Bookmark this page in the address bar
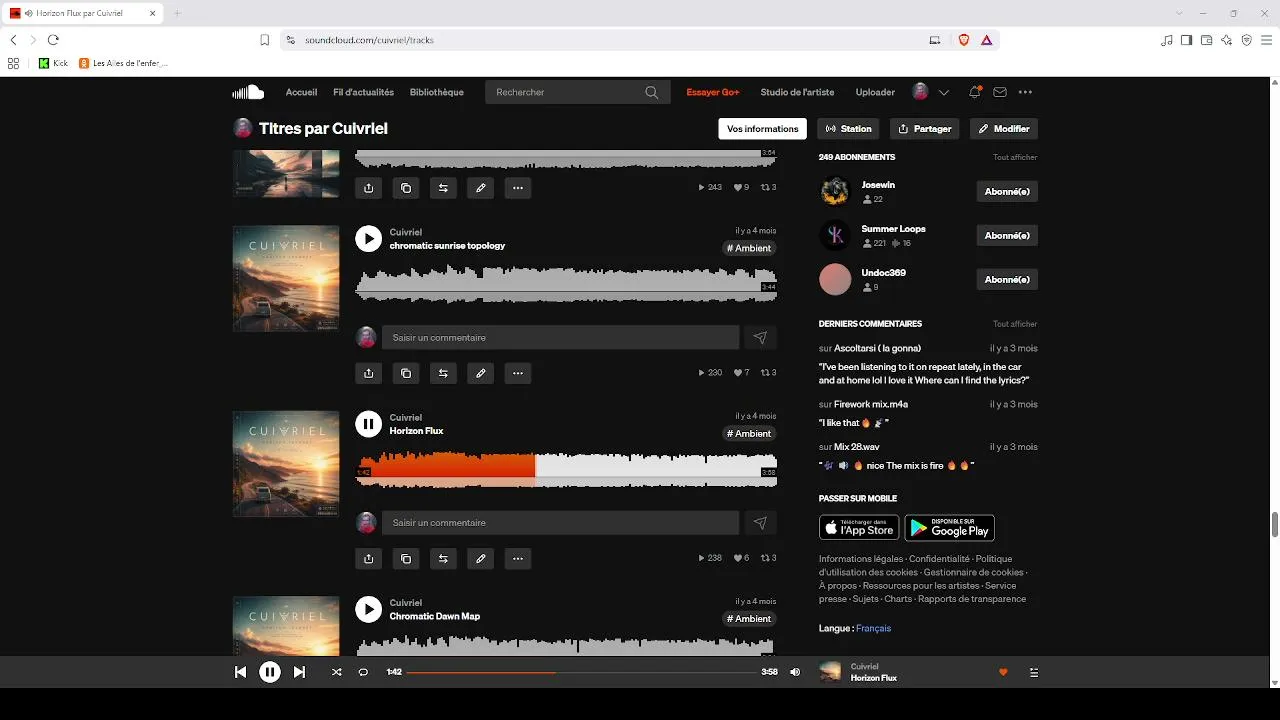1280x720 pixels. [x=265, y=40]
